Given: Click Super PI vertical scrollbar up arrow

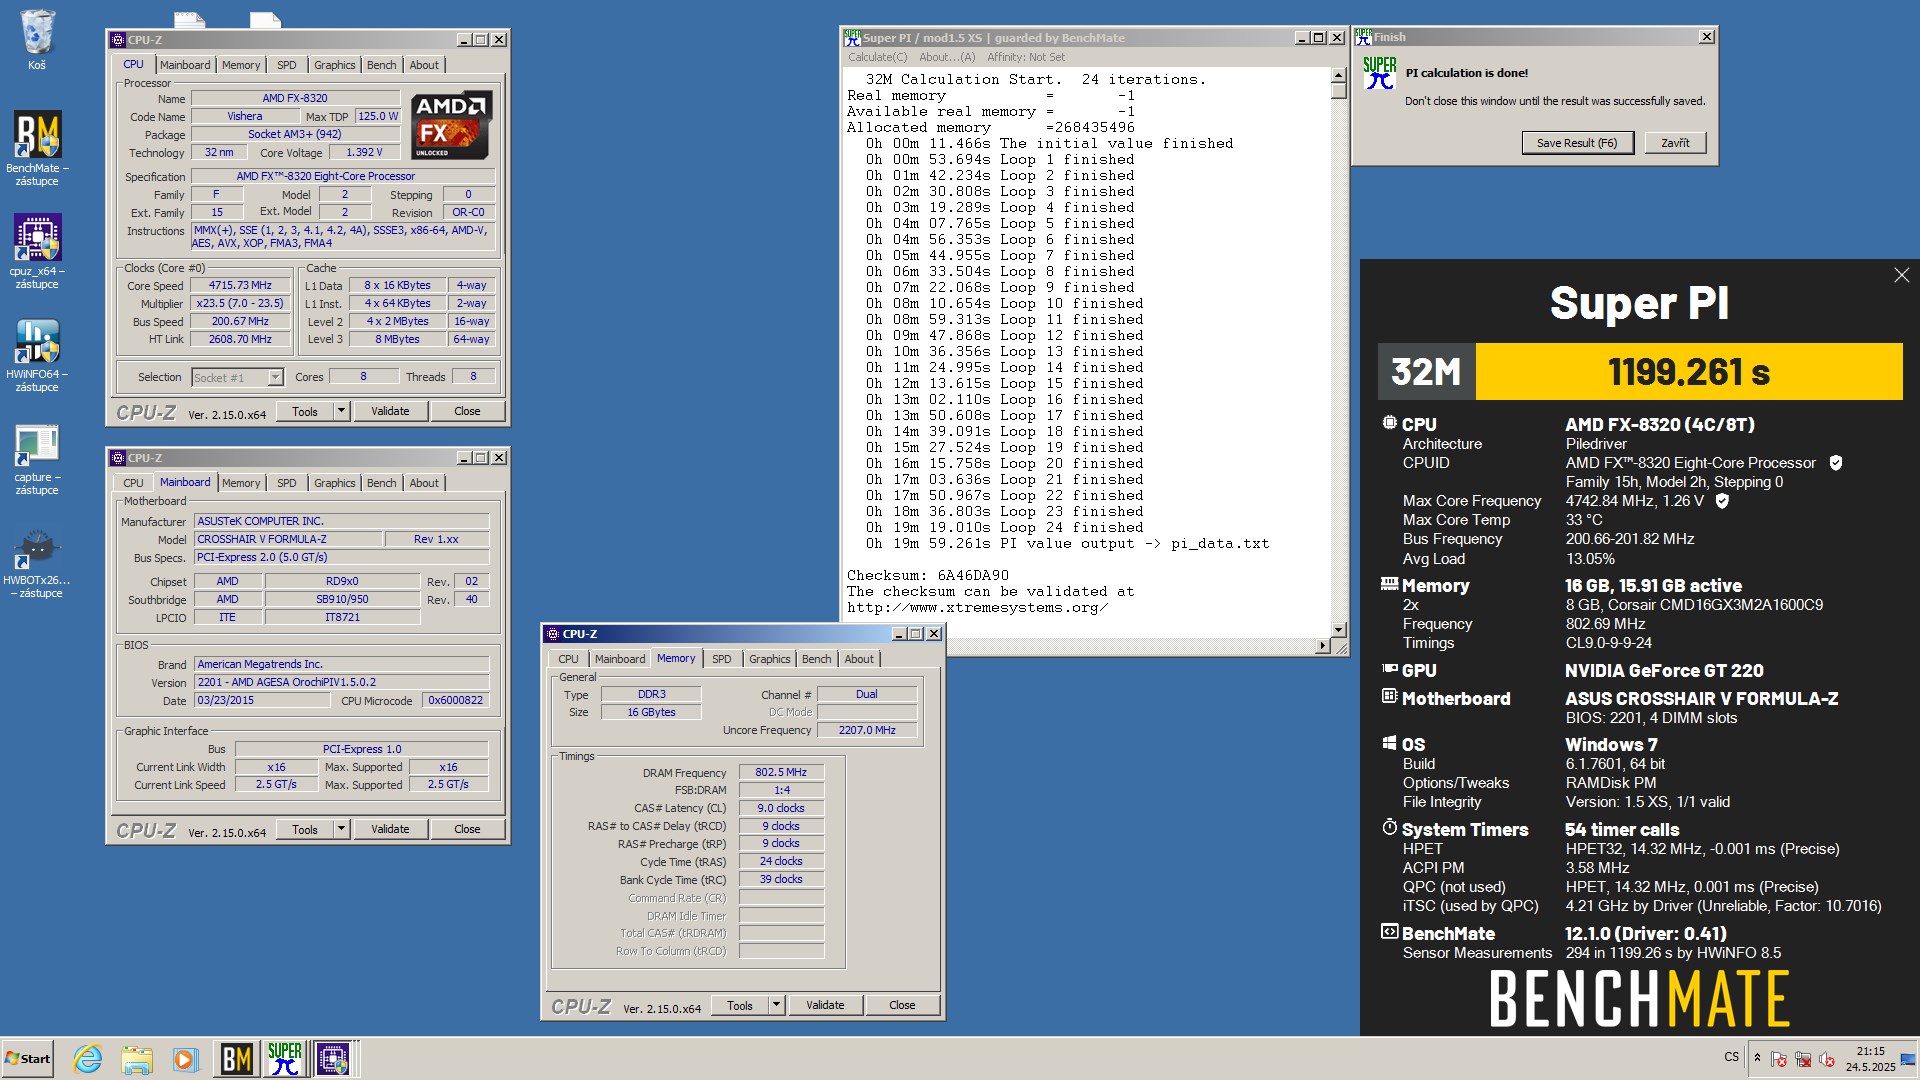Looking at the screenshot, I should [1338, 75].
